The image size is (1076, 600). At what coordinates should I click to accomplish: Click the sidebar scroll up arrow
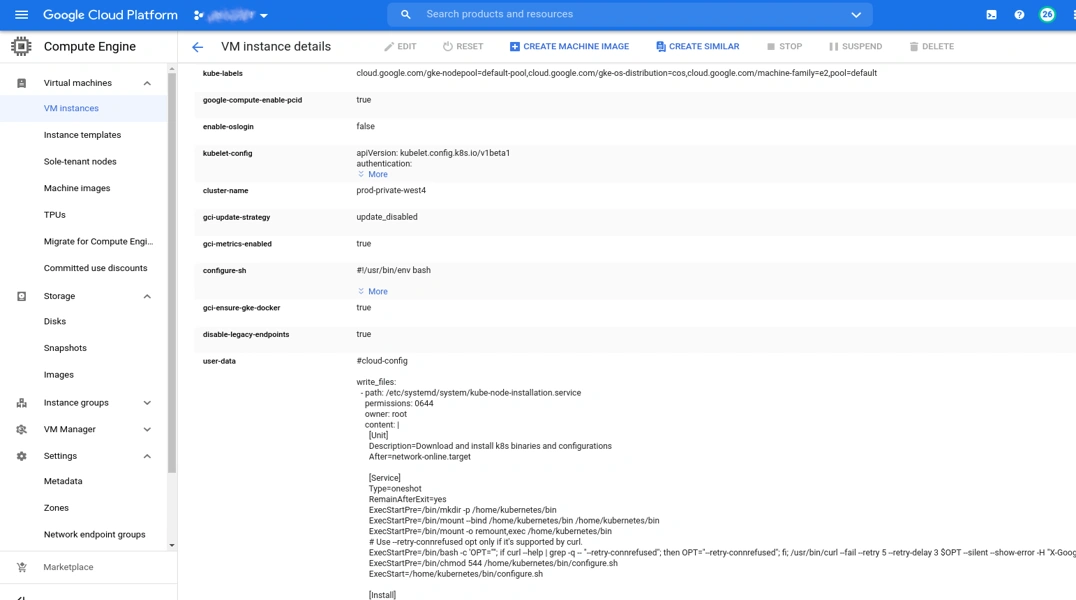[172, 69]
